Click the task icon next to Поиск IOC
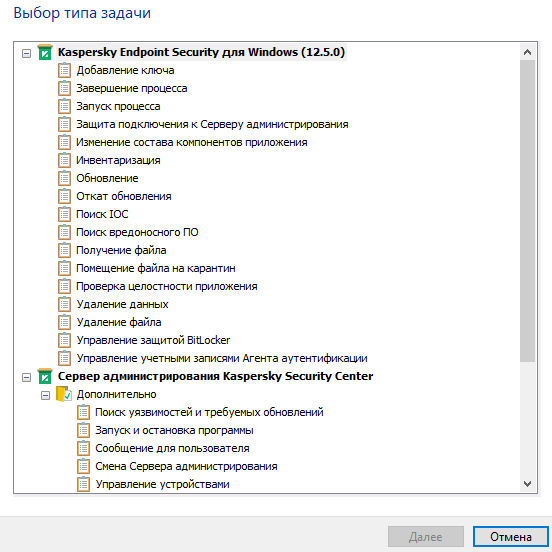The image size is (552, 552). pyautogui.click(x=64, y=214)
